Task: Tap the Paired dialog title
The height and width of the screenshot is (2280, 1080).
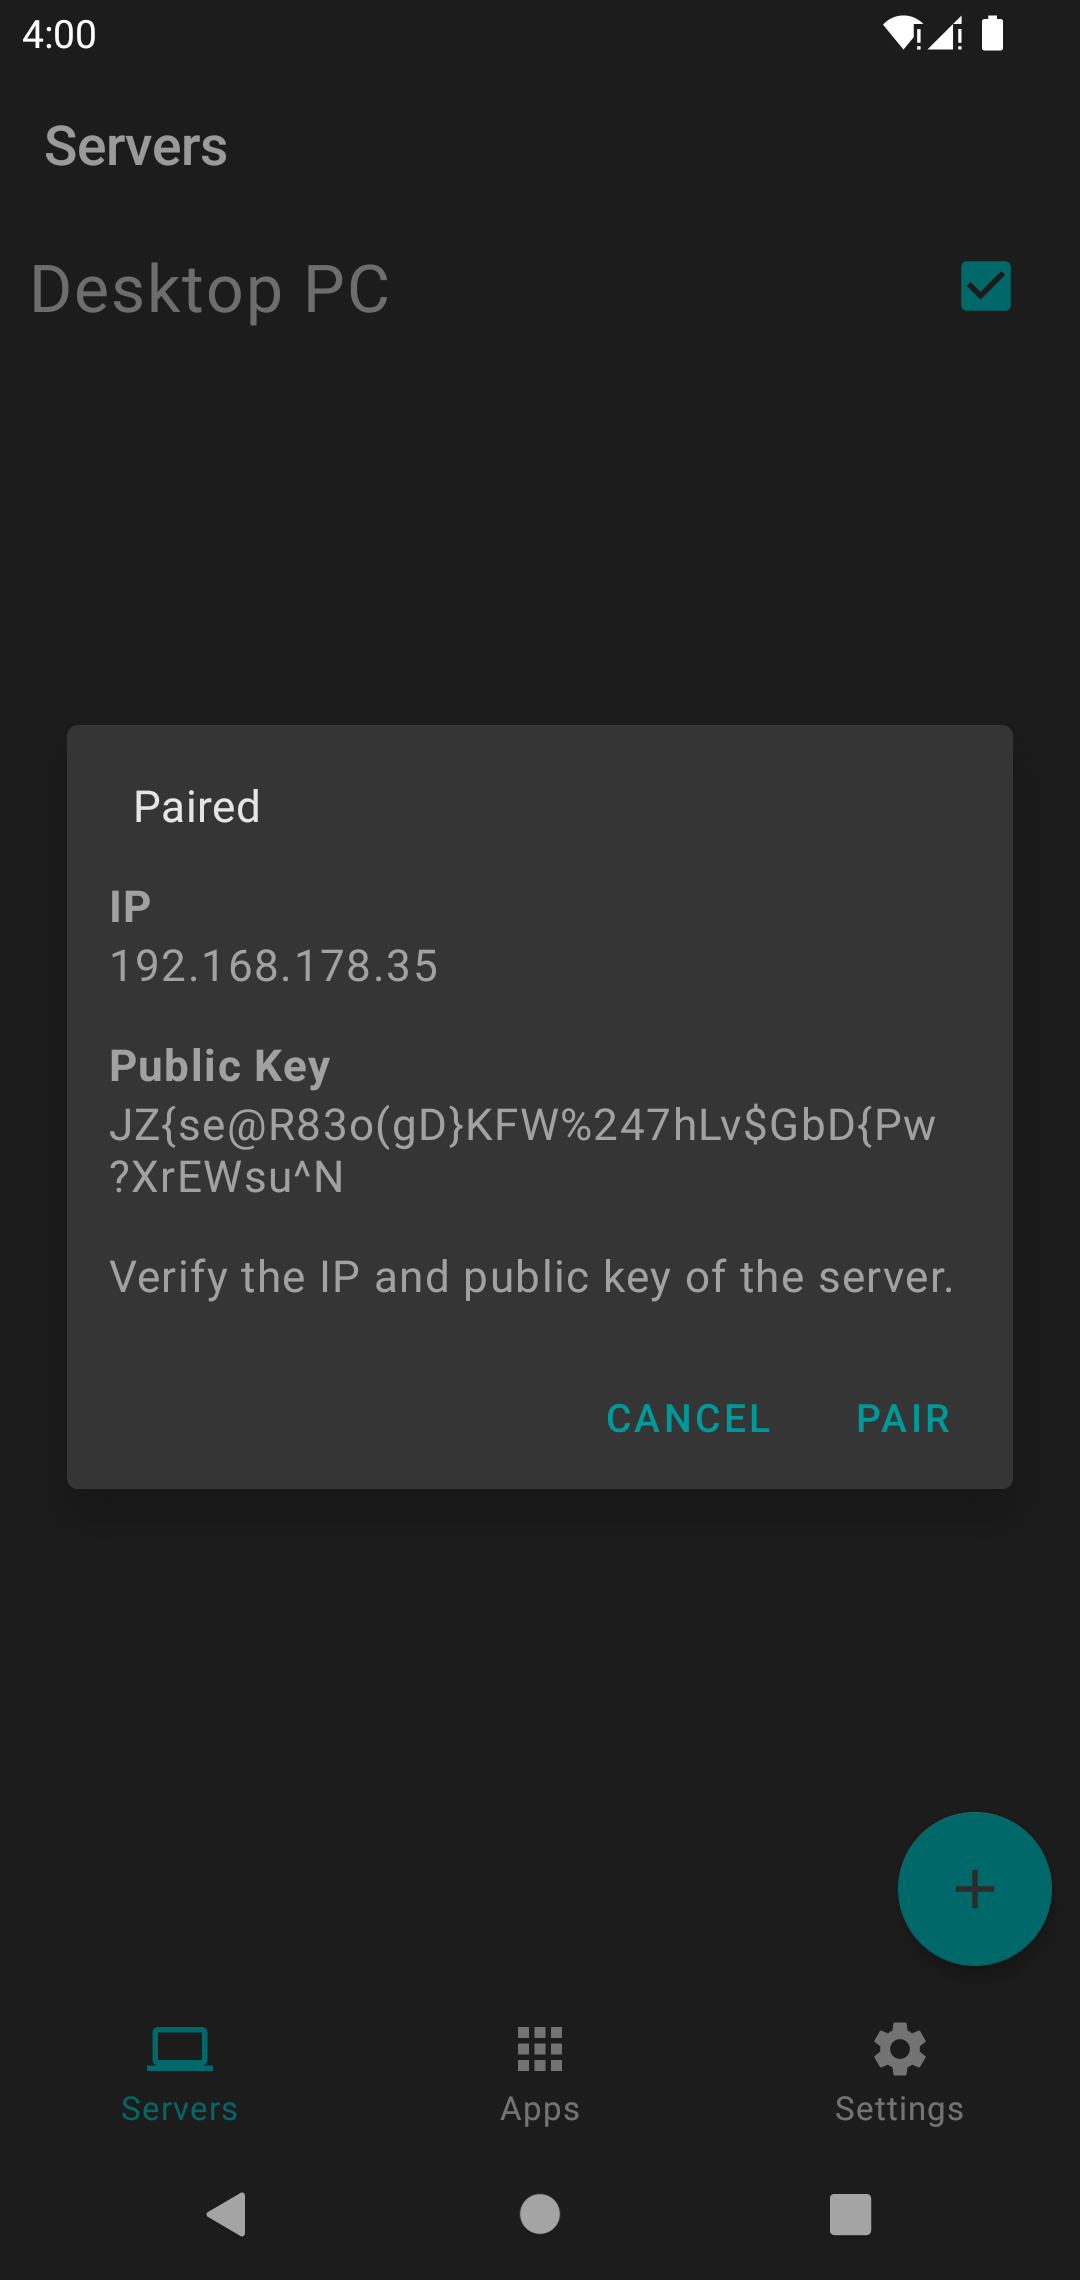Action: [197, 806]
